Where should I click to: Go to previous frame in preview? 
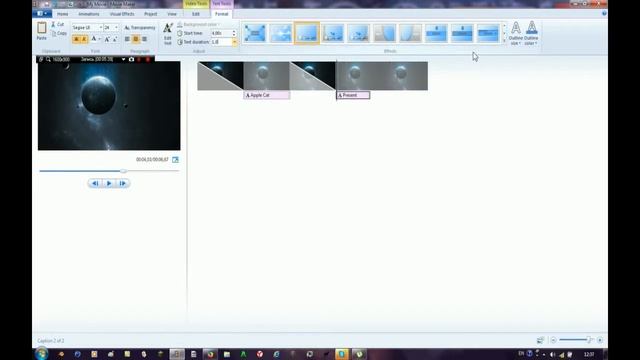[x=95, y=183]
